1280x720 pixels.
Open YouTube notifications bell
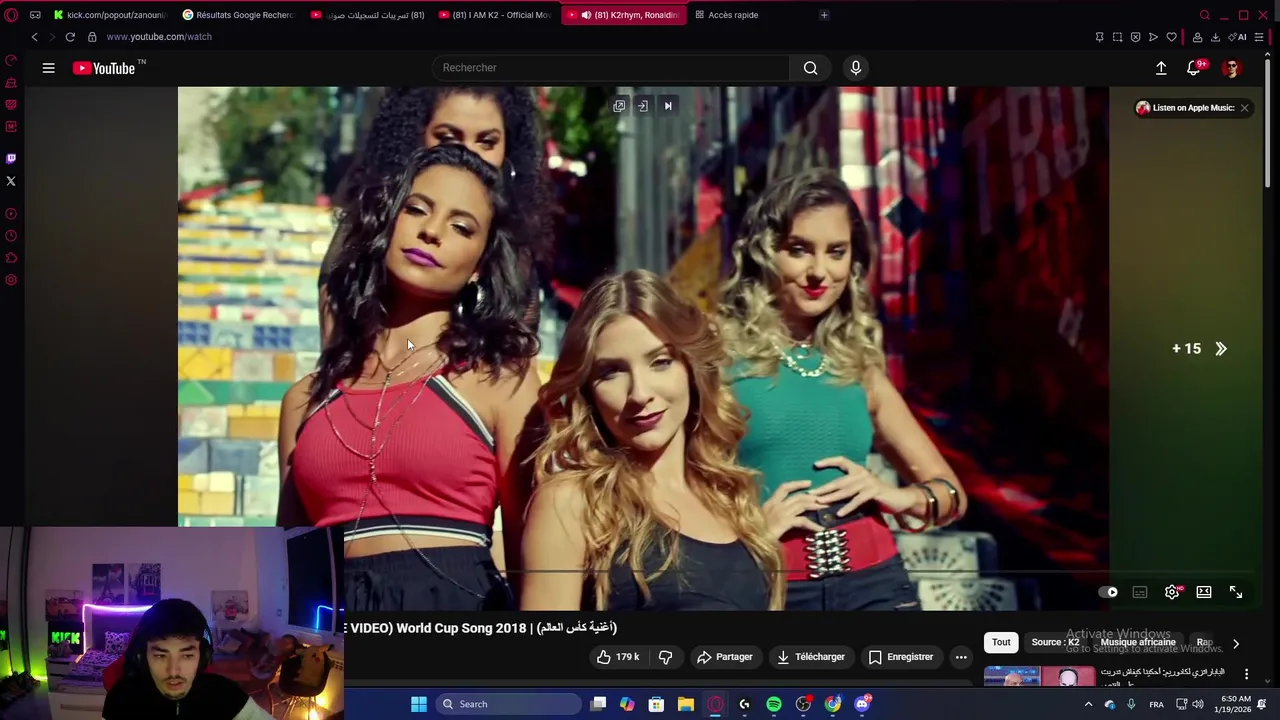coord(1194,68)
